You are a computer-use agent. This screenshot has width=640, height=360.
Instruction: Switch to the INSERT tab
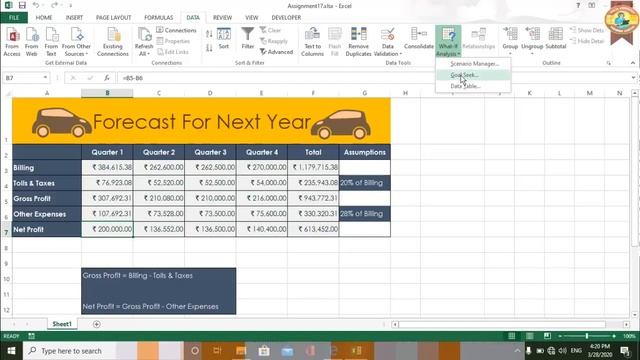[74, 18]
